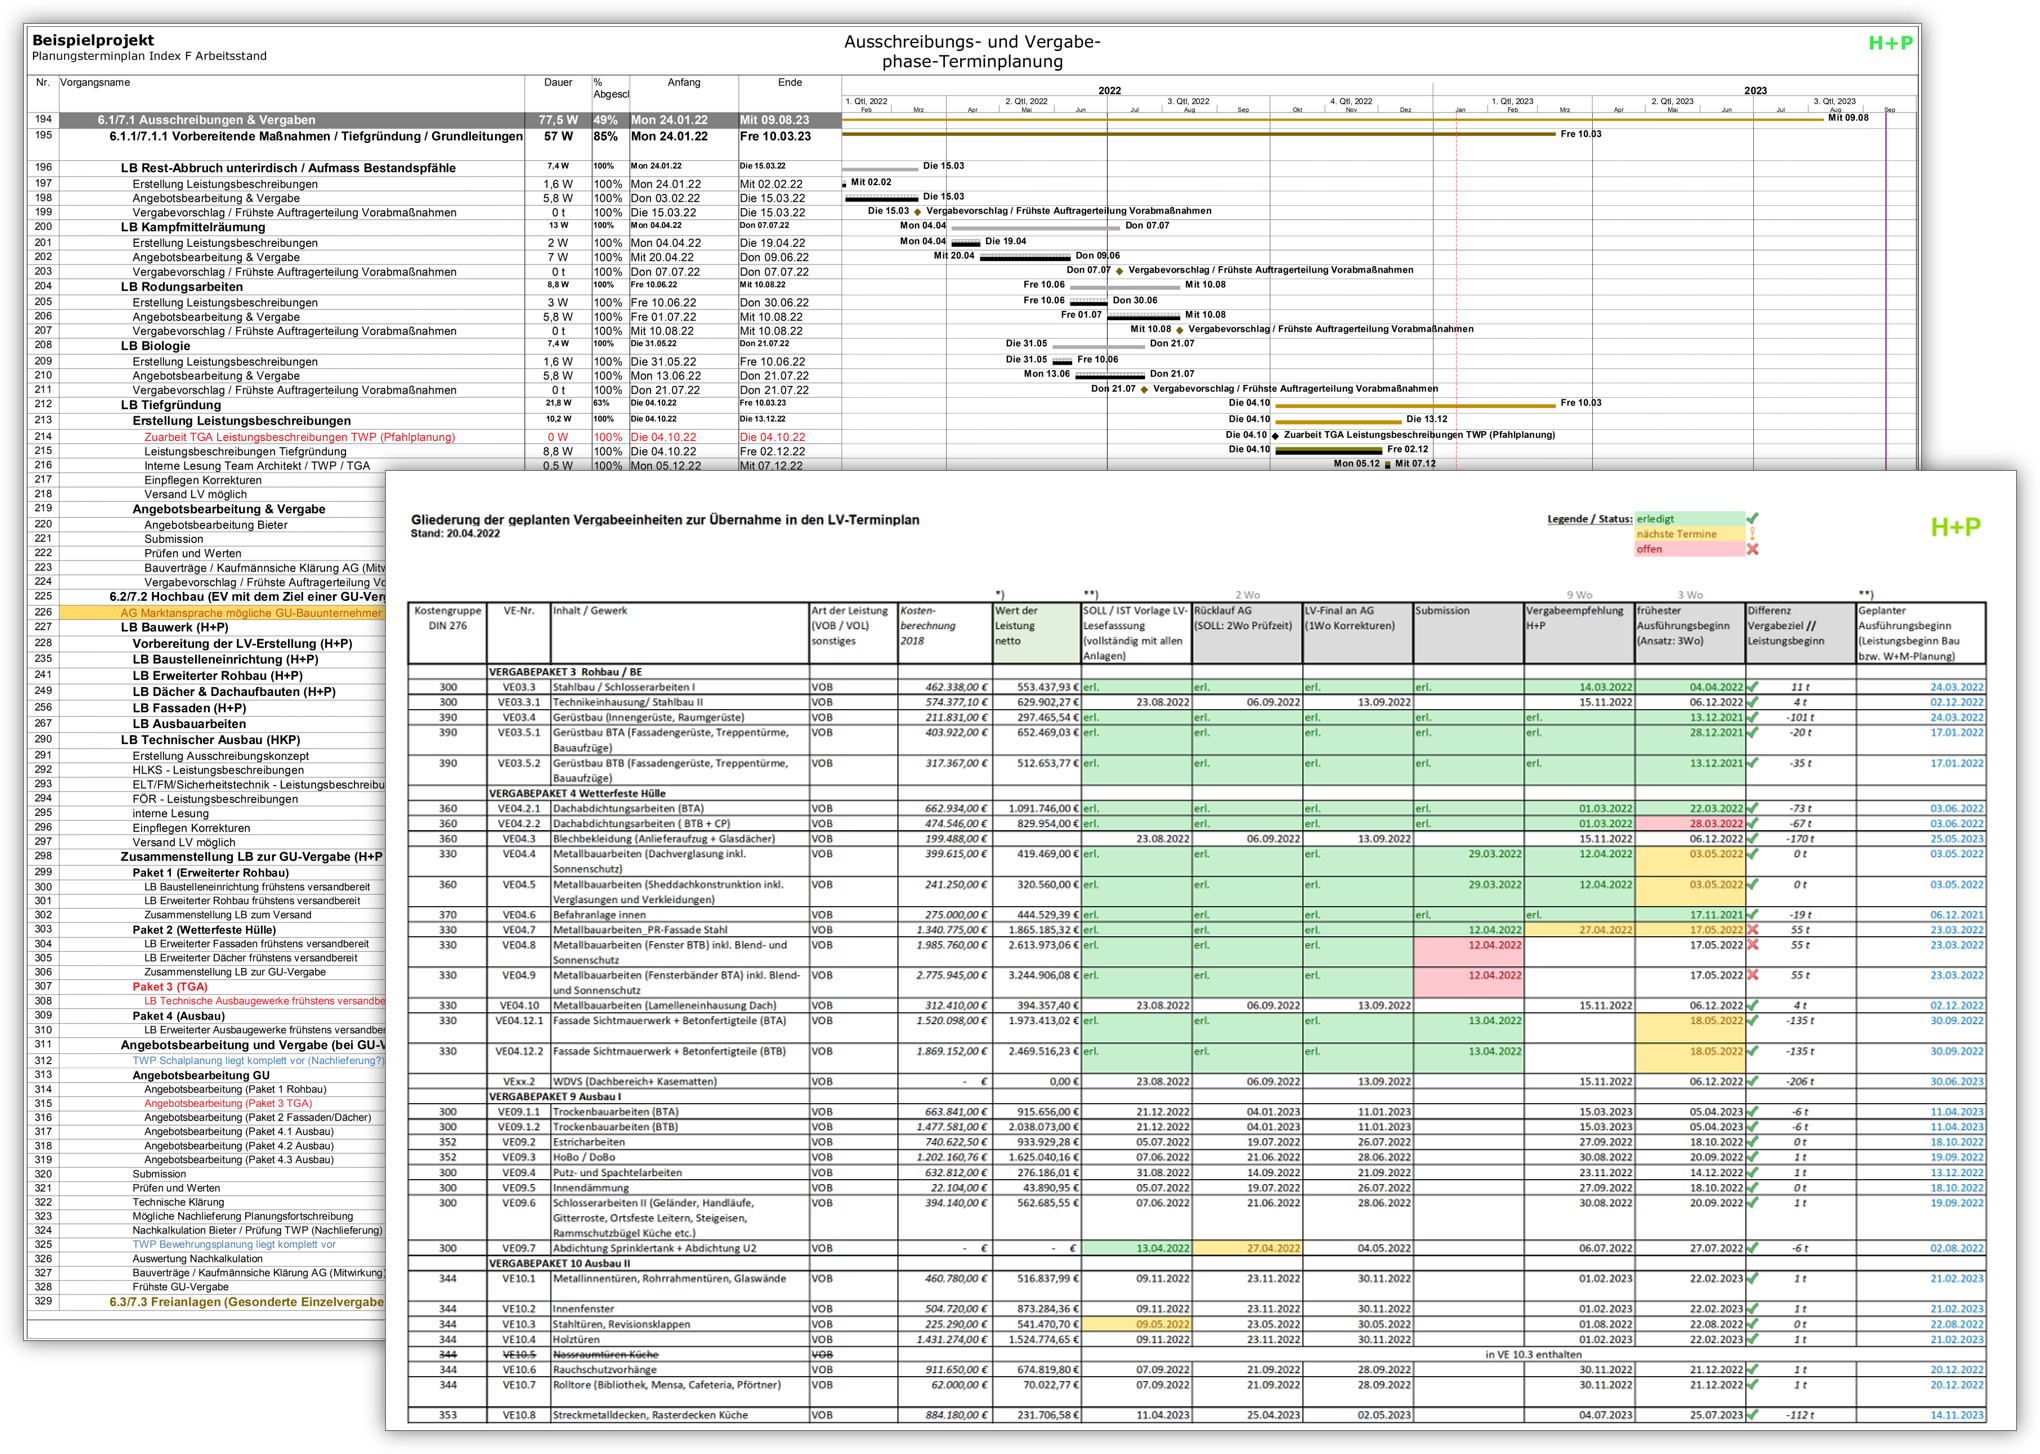
Task: Expand Vorbereitung der LV-Erstellung (H+P) row
Action: click(x=242, y=644)
